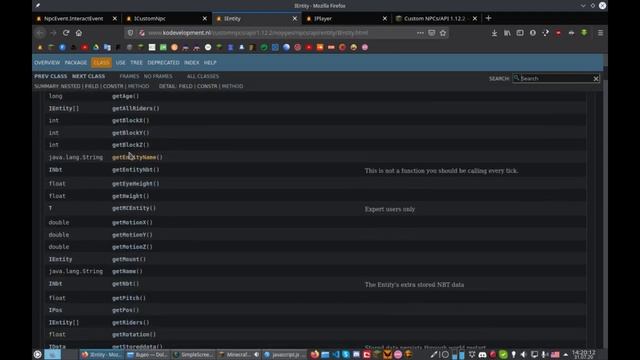640x360 pixels.
Task: Open the application launcher in taskbar
Action: point(38,354)
